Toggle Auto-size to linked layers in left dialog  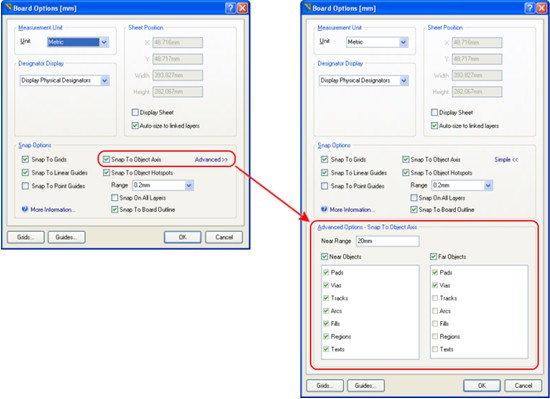coord(135,126)
